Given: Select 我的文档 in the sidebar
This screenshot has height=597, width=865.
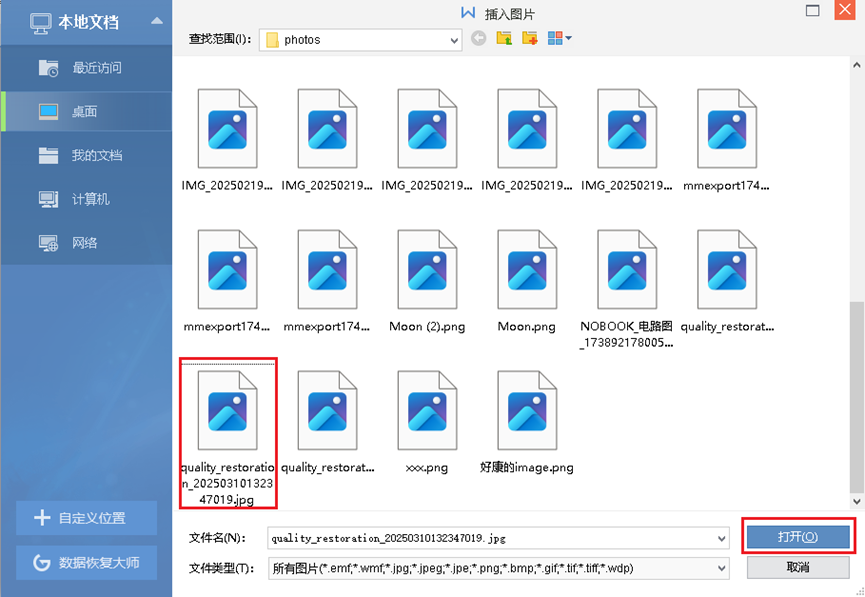Looking at the screenshot, I should pyautogui.click(x=96, y=155).
